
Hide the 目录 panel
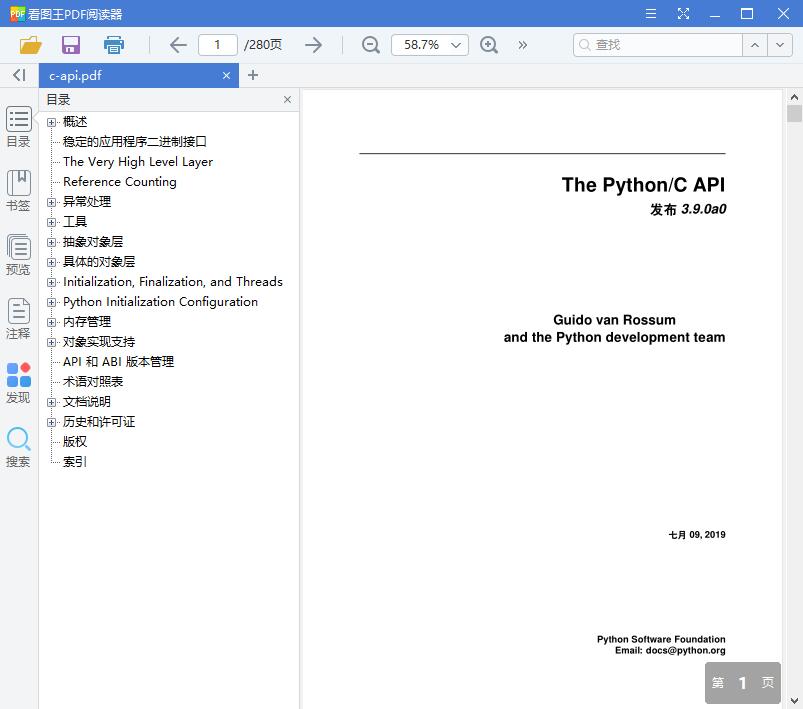point(287,99)
